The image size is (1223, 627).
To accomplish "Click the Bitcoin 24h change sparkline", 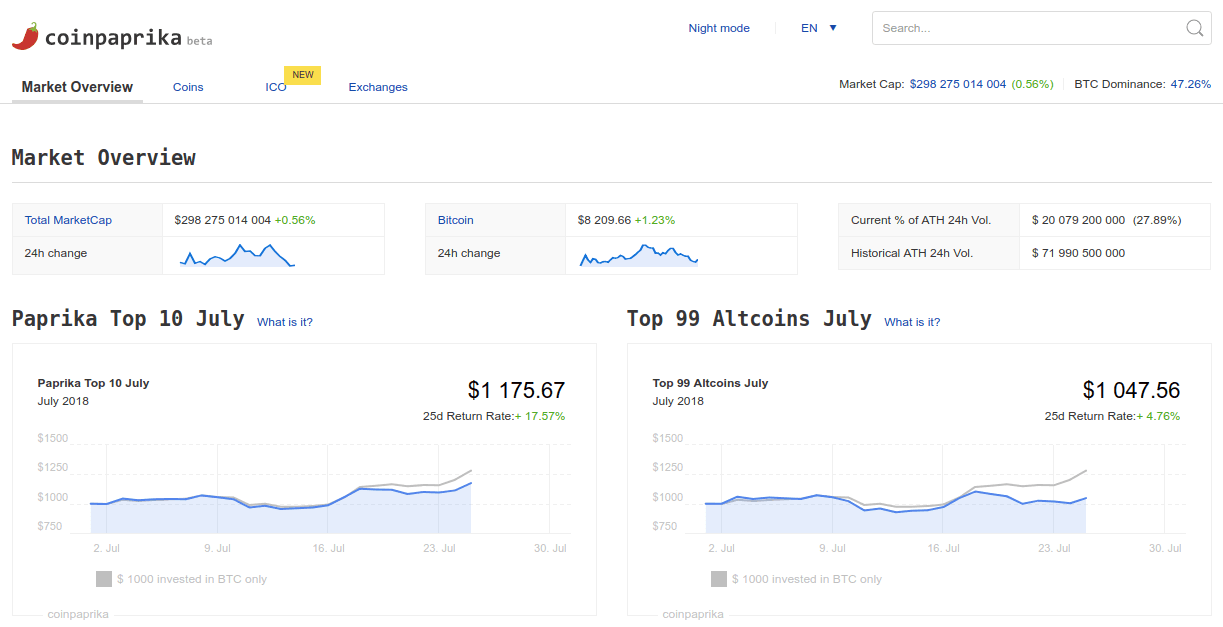I will point(639,256).
